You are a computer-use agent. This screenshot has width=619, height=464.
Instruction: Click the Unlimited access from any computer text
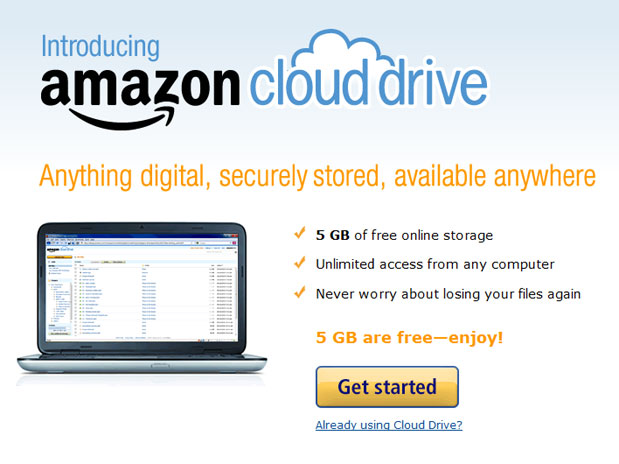tap(435, 264)
